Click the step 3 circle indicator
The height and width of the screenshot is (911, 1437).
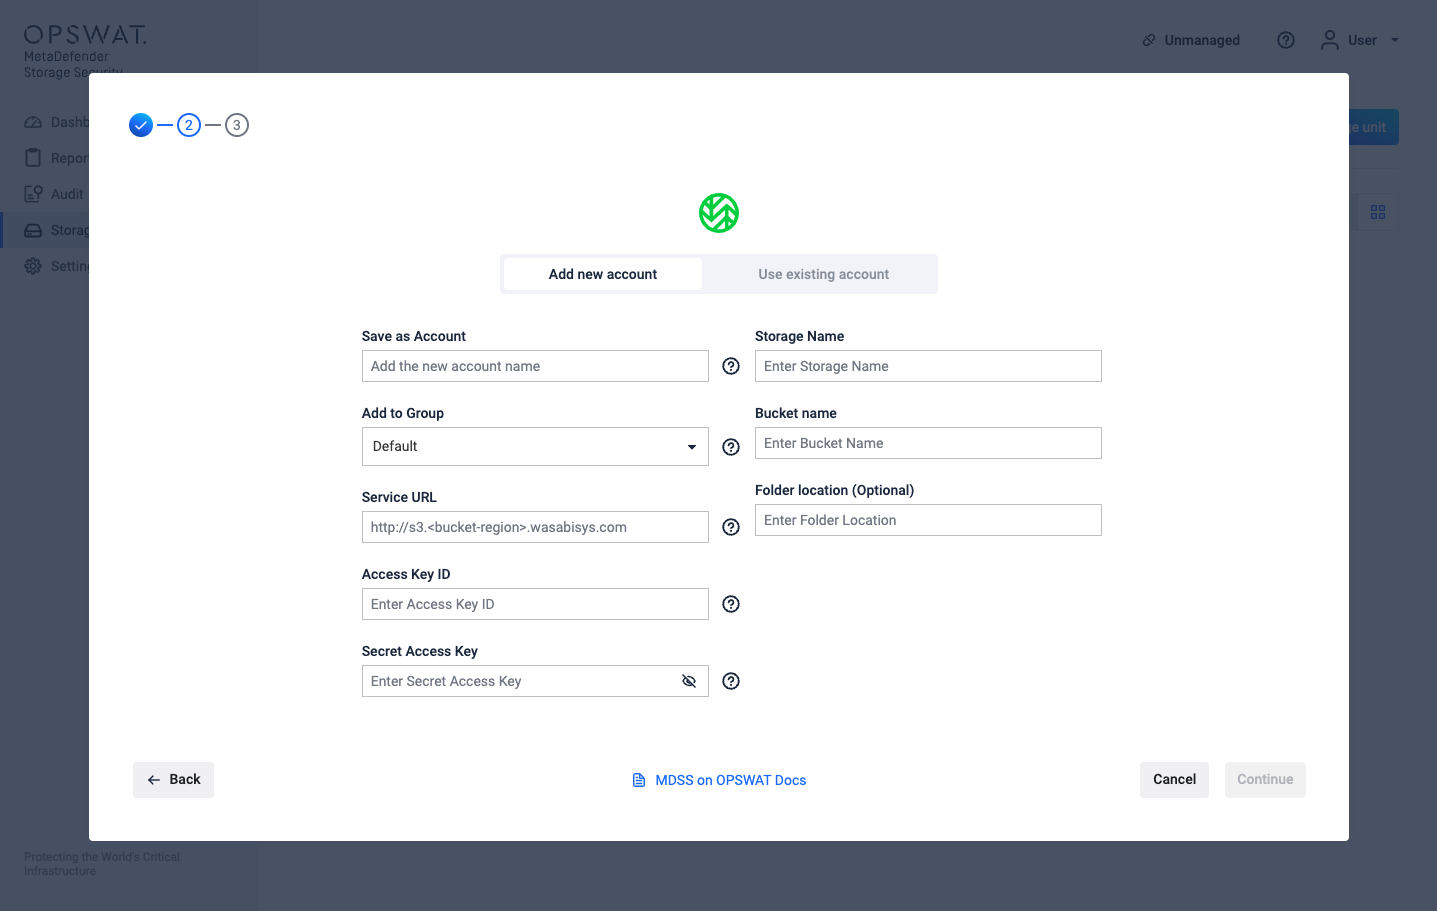coord(237,125)
